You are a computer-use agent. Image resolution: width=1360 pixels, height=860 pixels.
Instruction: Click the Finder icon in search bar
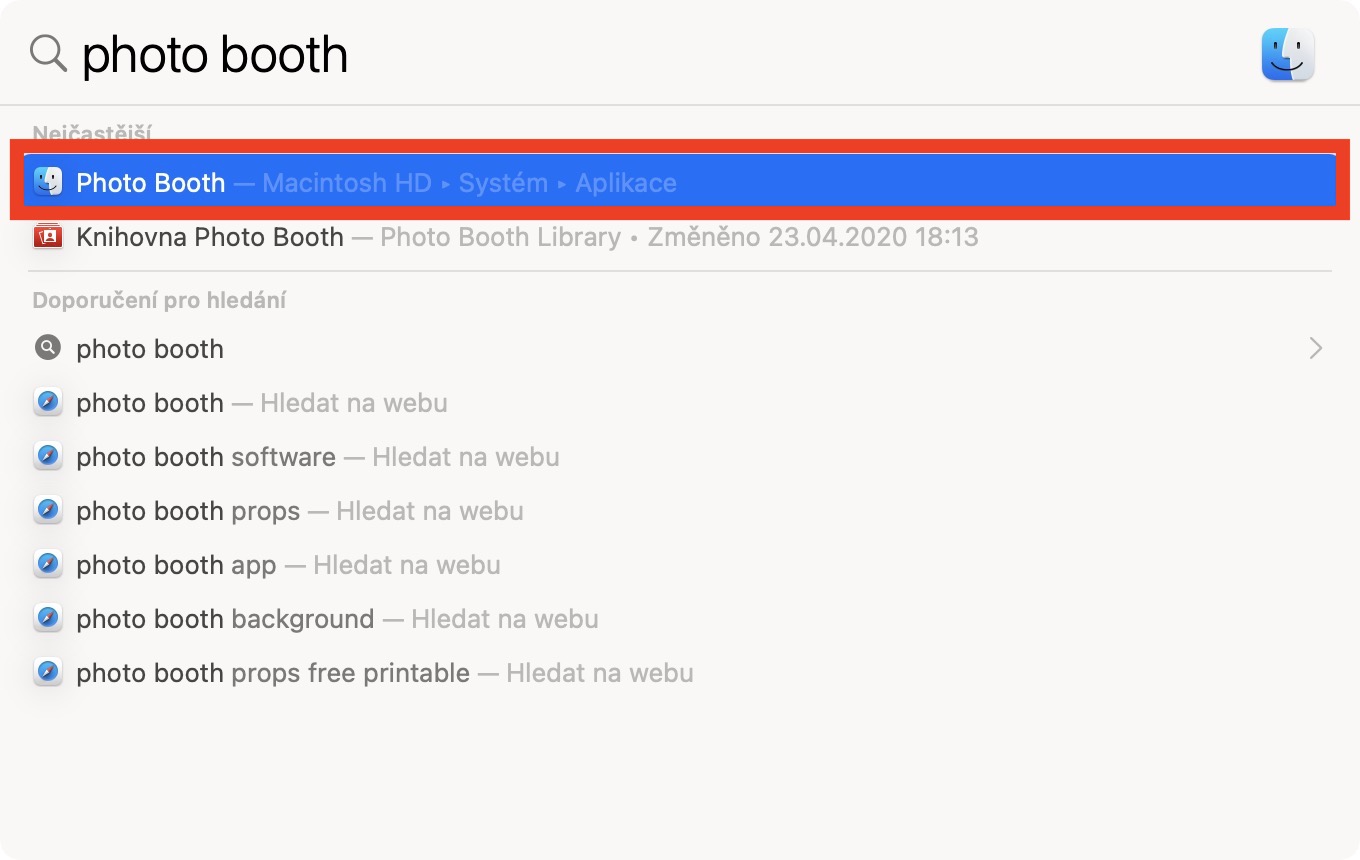1288,54
